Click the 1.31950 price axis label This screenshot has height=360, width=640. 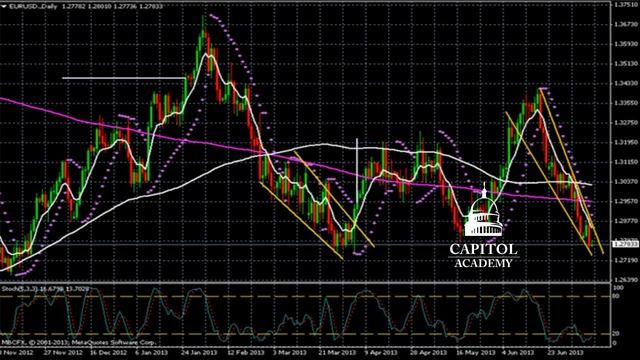click(x=625, y=142)
